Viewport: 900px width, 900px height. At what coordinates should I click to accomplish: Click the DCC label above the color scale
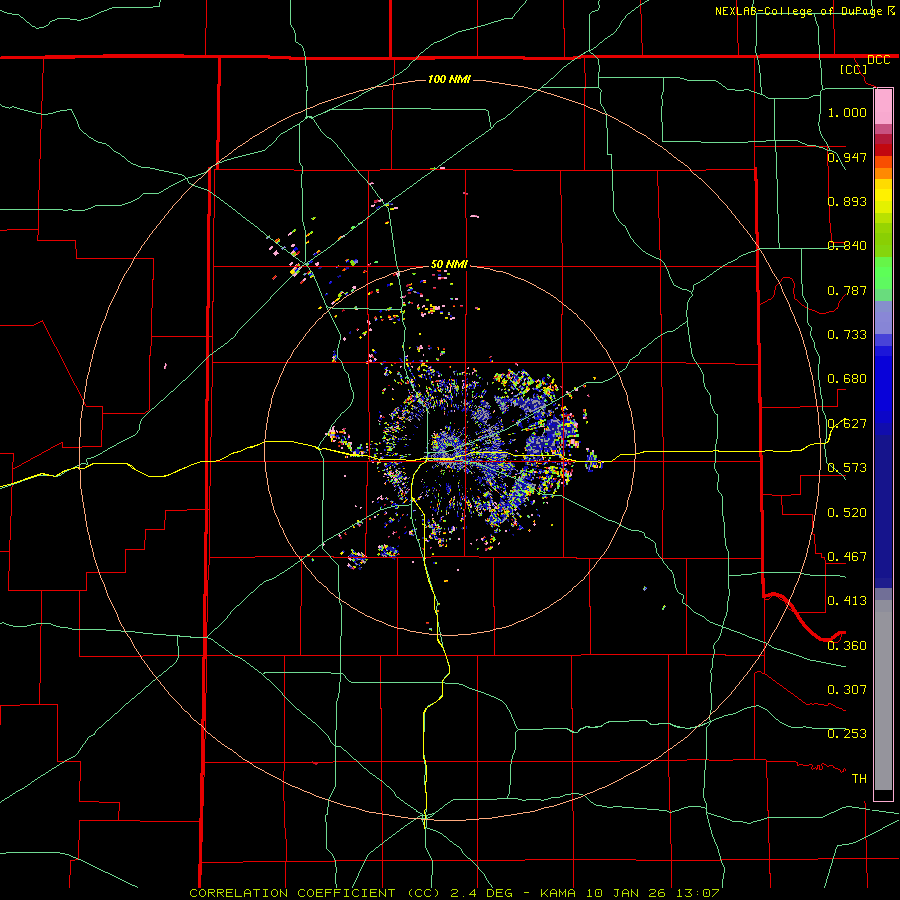879,60
